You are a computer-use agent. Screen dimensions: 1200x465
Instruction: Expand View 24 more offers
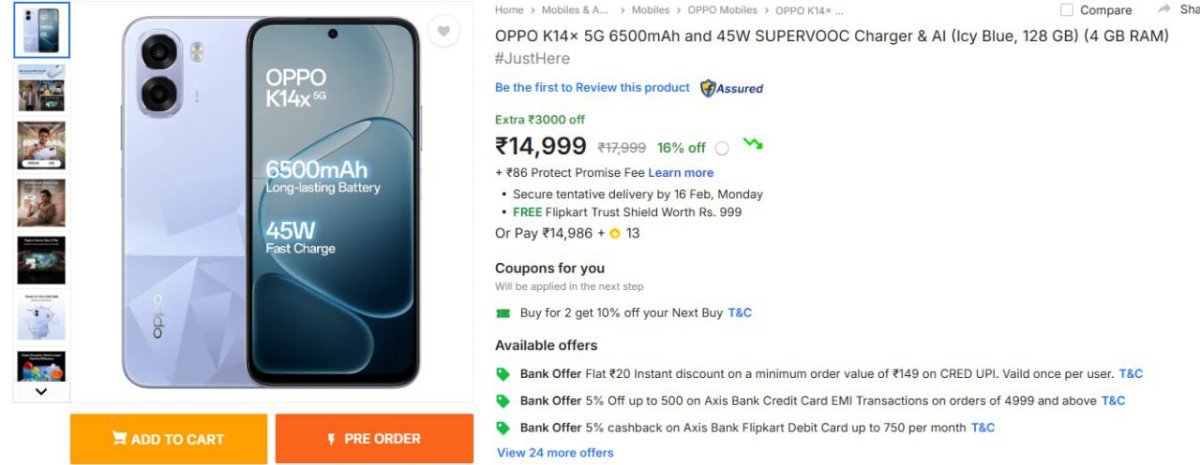[555, 453]
